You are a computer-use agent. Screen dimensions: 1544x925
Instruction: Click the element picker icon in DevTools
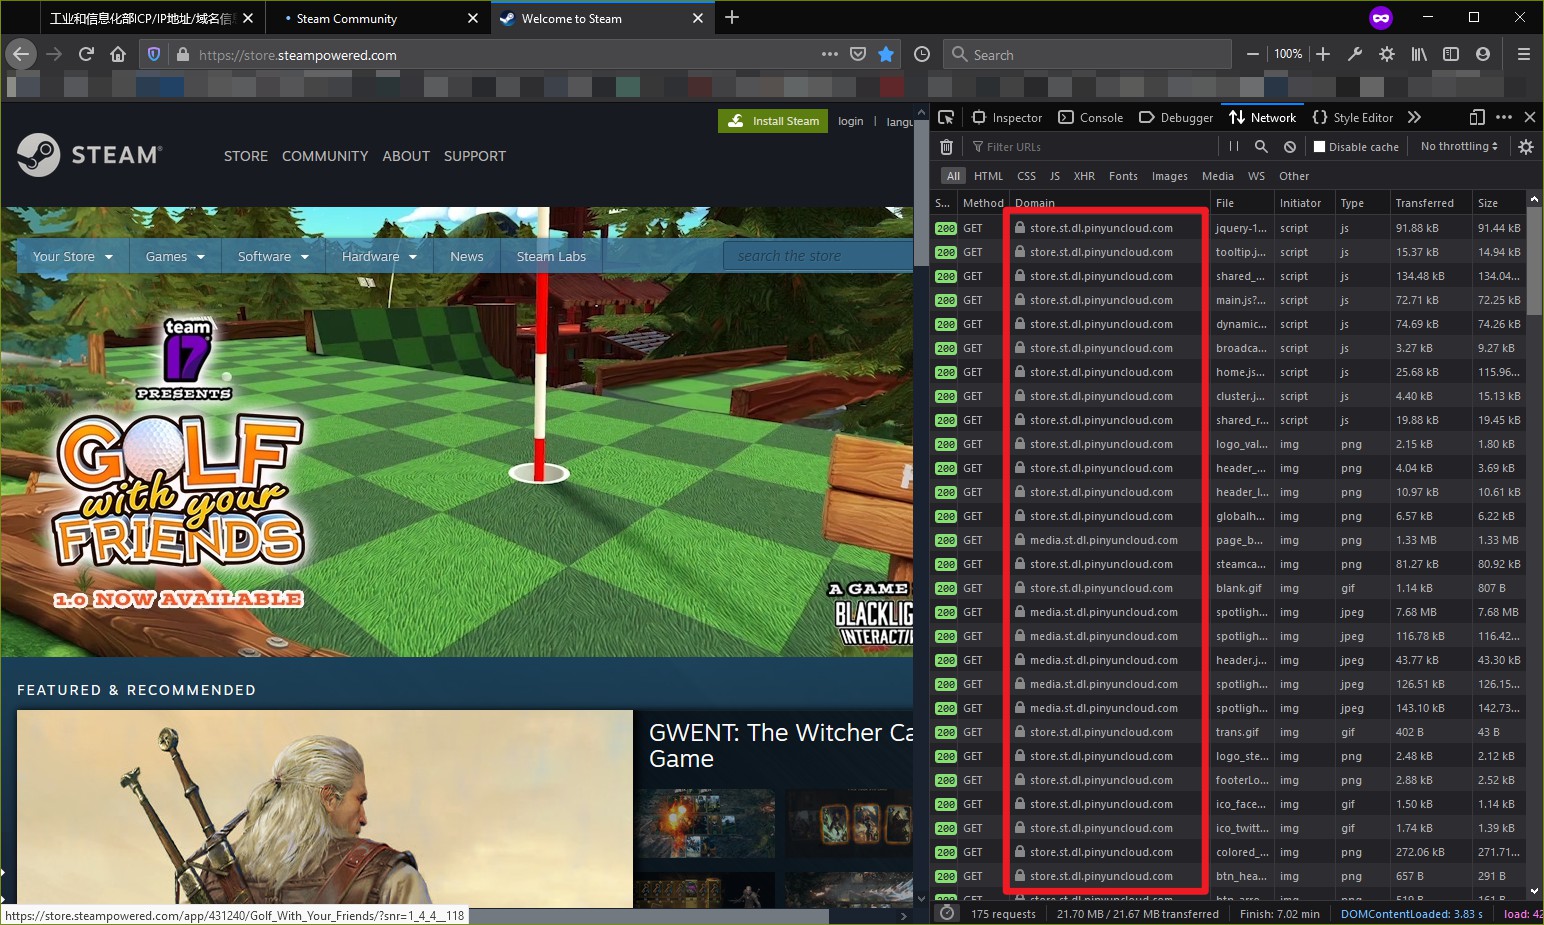pos(946,117)
